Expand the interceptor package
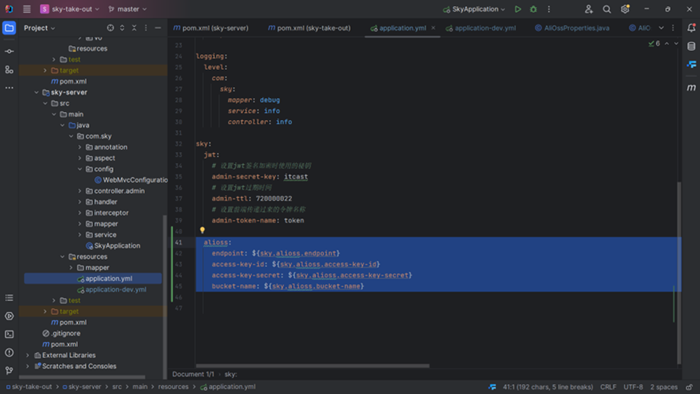Image resolution: width=700 pixels, height=394 pixels. [80, 213]
